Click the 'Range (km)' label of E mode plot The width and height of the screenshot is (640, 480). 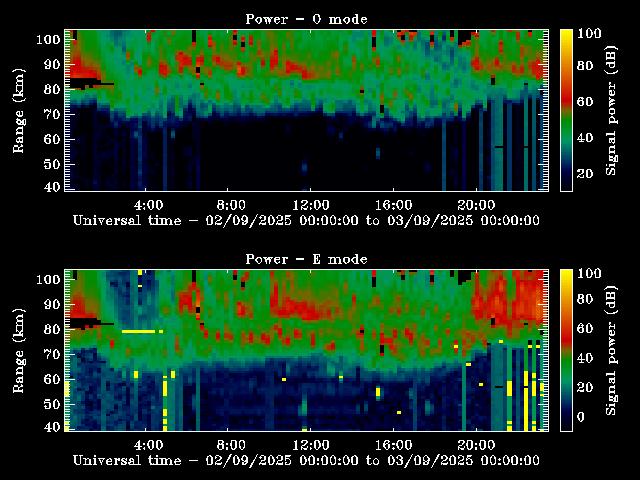click(18, 350)
